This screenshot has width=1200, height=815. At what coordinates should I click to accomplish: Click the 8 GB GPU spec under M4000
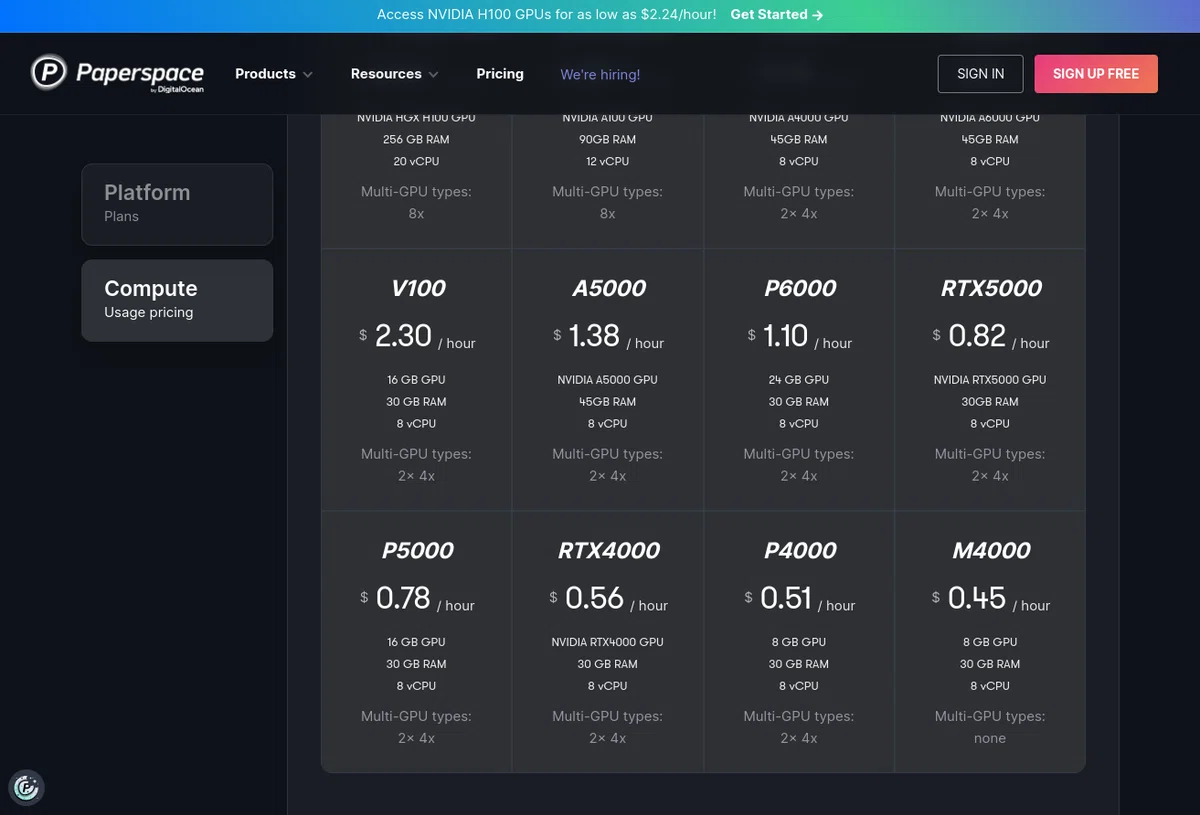[990, 642]
